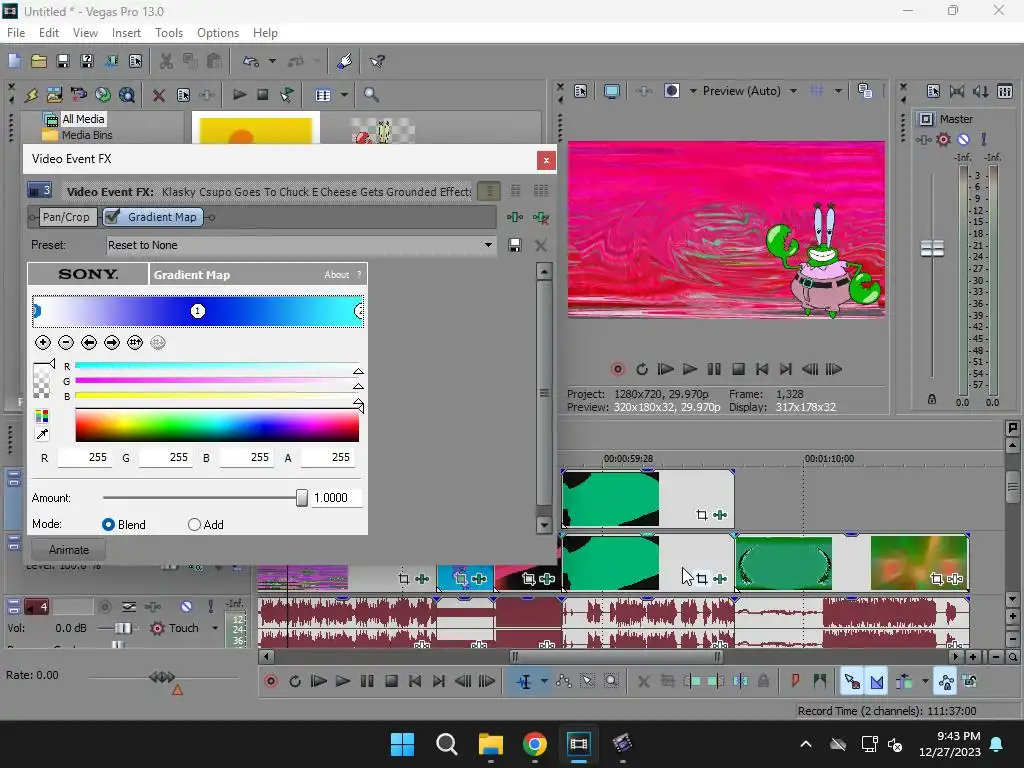Viewport: 1024px width, 768px height.
Task: Open the auto ripple mode dropdown arrow
Action: [925, 682]
